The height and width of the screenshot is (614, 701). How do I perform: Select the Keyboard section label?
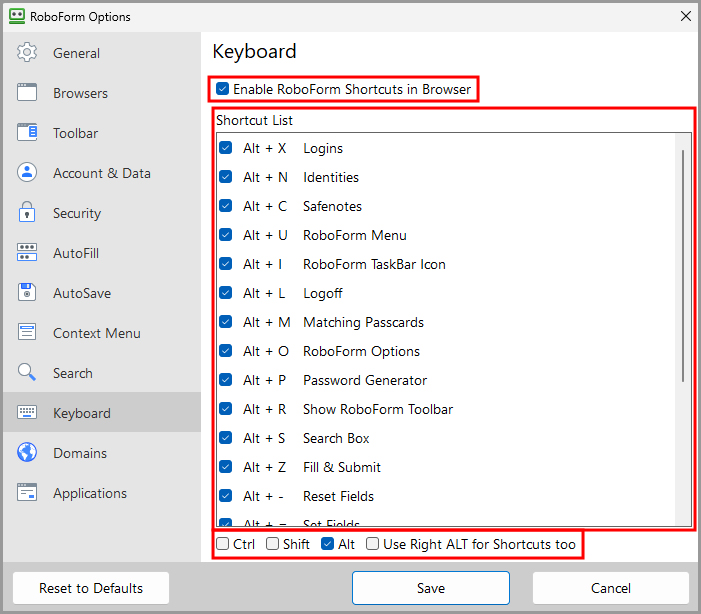click(x=81, y=413)
